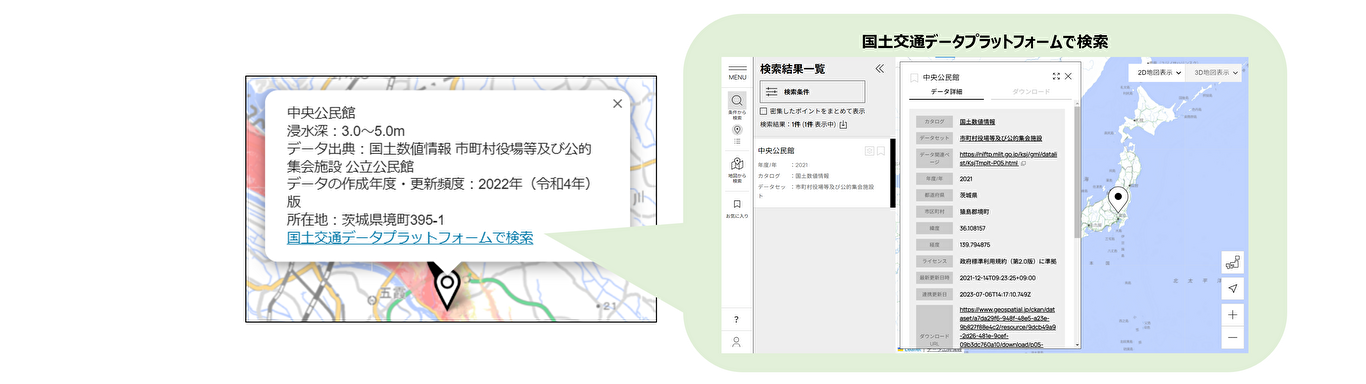
Task: Open the list view icon in the sidebar
Action: coord(737,142)
